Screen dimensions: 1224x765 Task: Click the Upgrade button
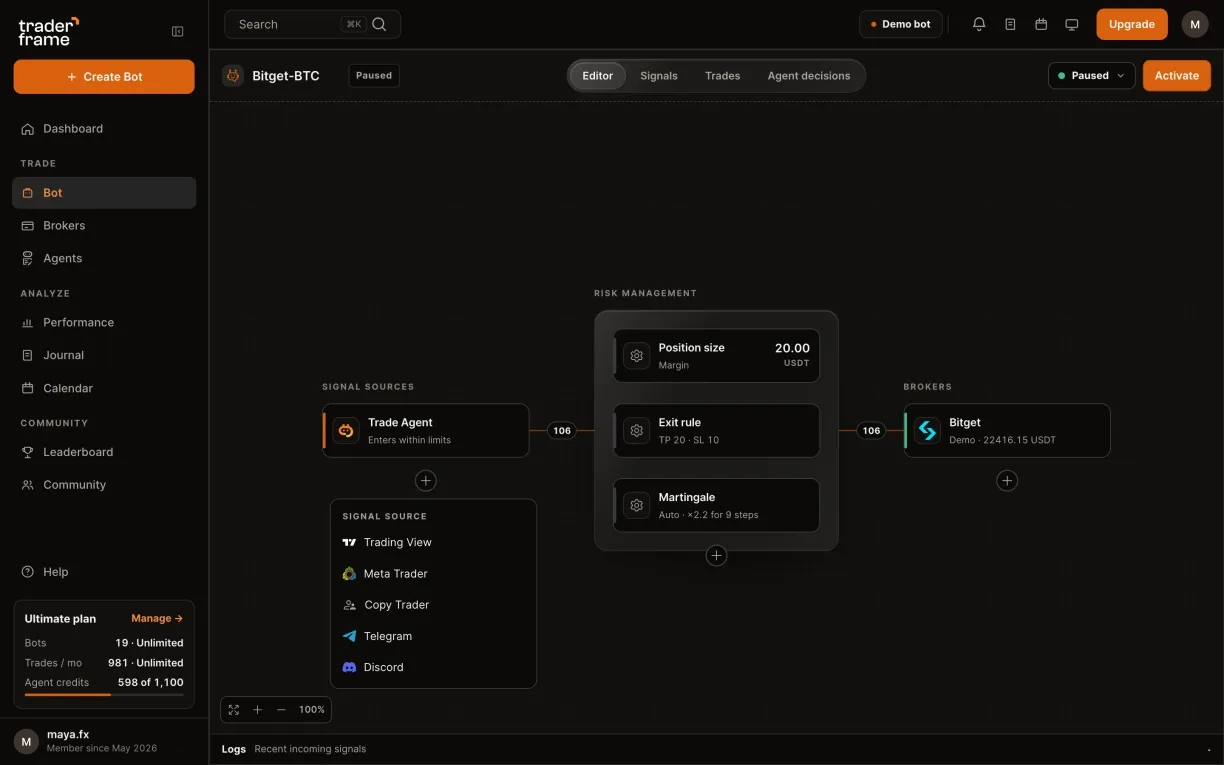click(x=1132, y=24)
